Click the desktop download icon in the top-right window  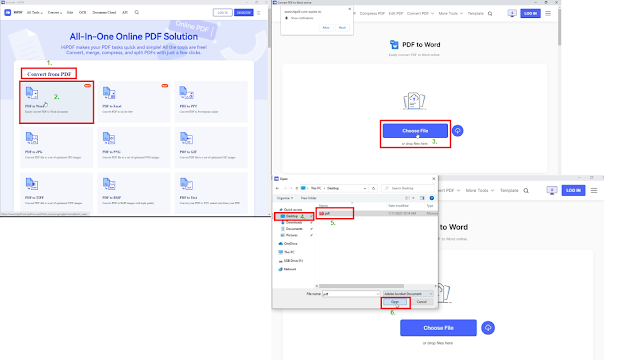(512, 13)
